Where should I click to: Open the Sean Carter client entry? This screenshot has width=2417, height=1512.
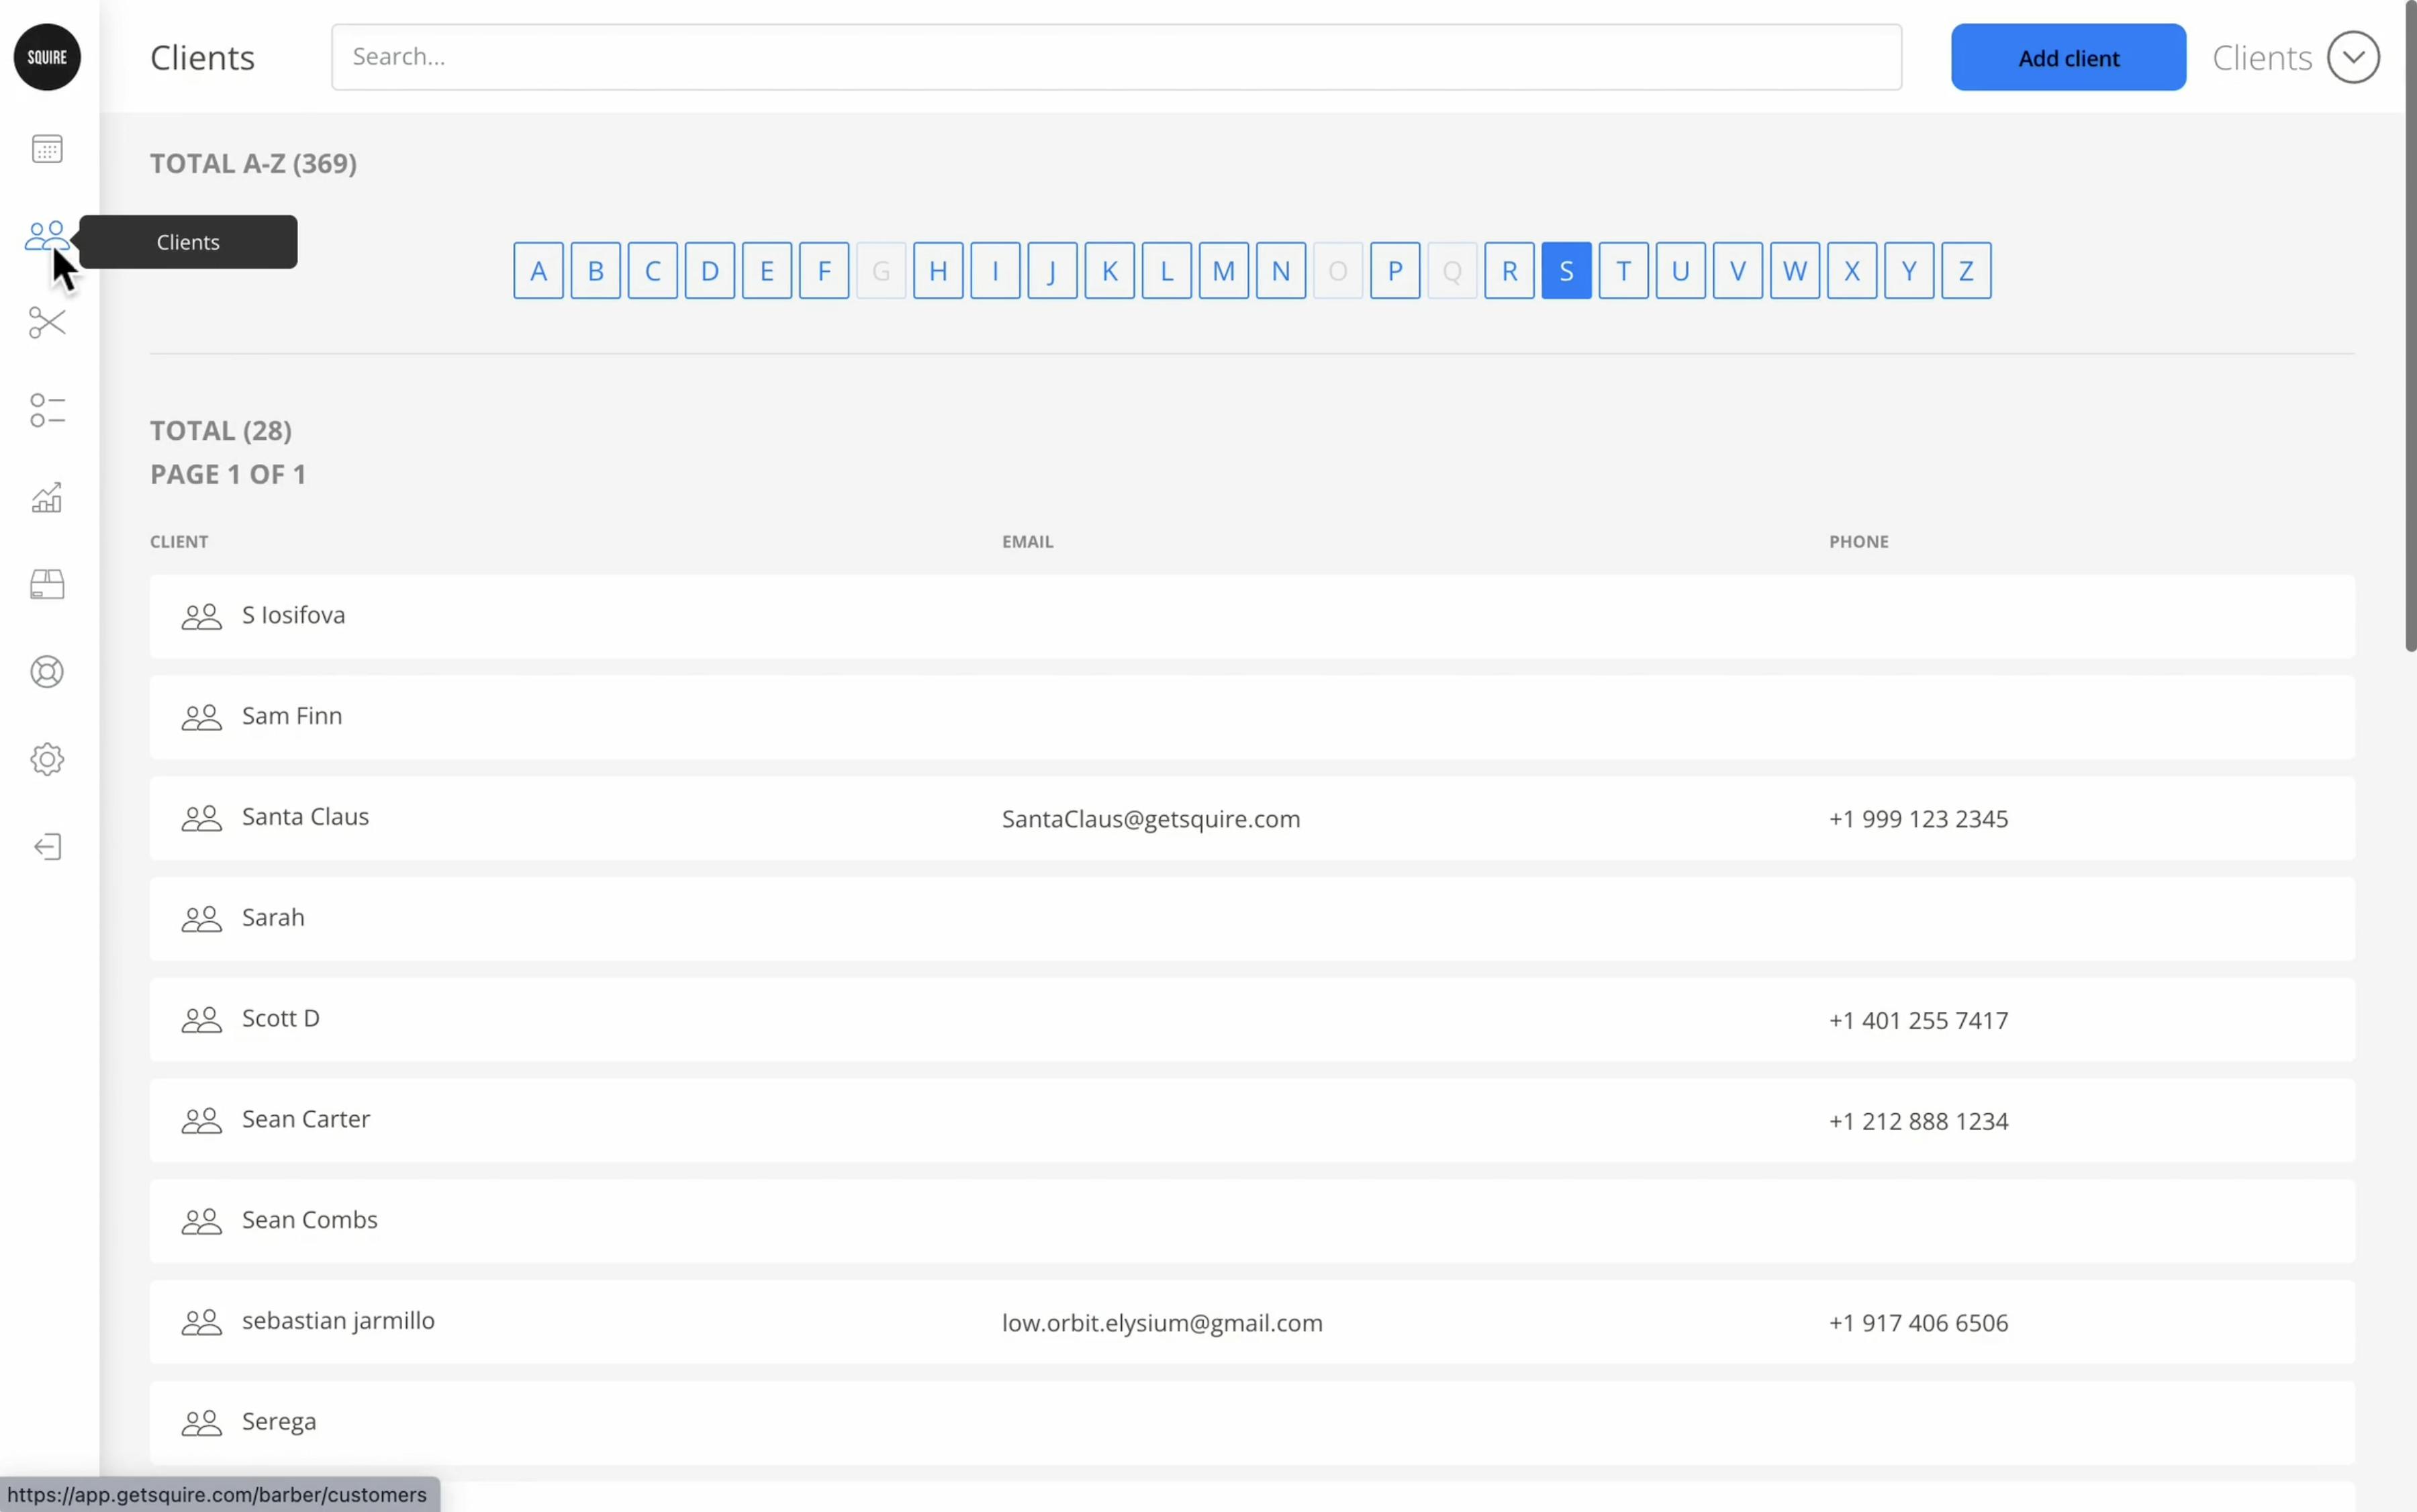click(306, 1119)
